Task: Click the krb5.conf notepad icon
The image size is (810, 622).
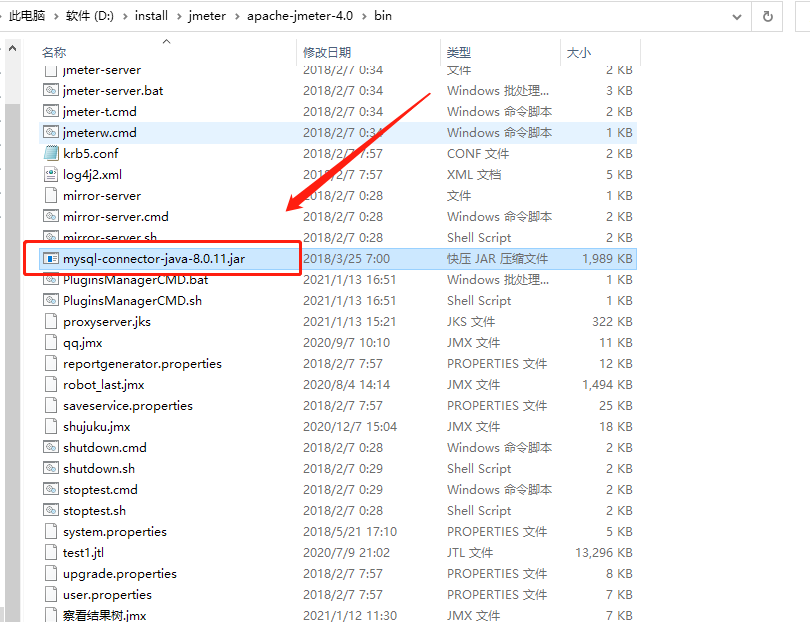Action: pos(51,153)
